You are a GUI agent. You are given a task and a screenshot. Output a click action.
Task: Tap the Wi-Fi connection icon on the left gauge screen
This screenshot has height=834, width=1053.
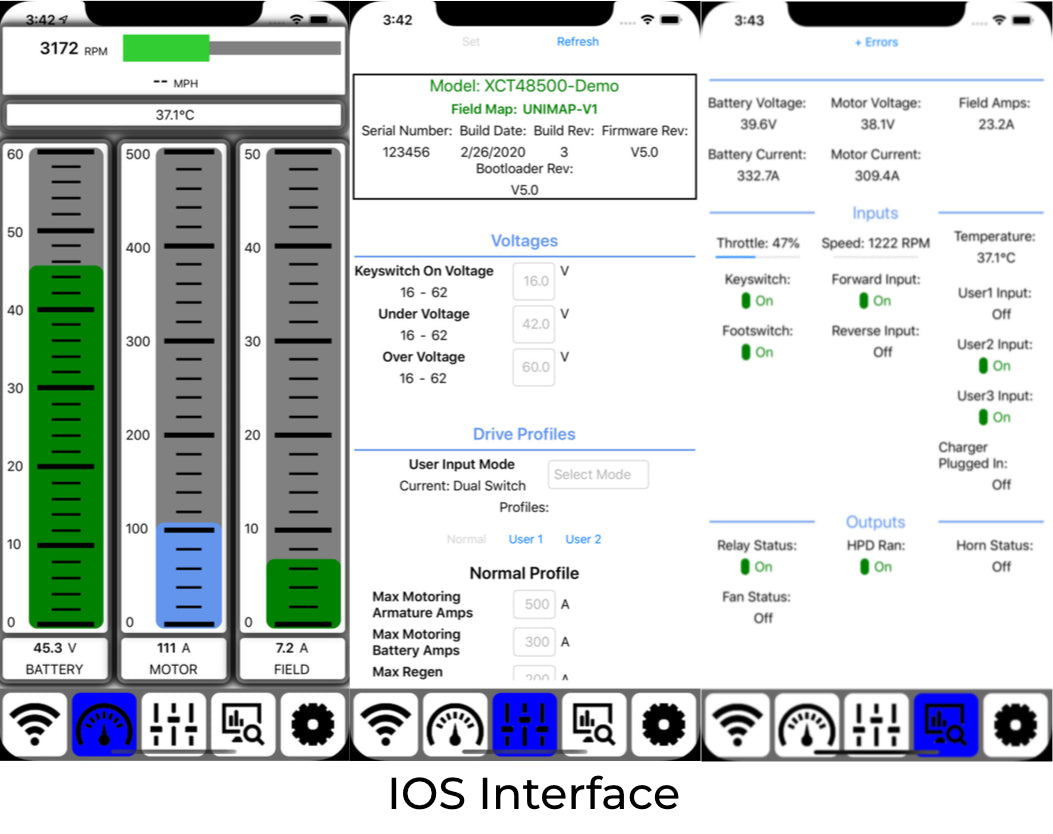(35, 724)
